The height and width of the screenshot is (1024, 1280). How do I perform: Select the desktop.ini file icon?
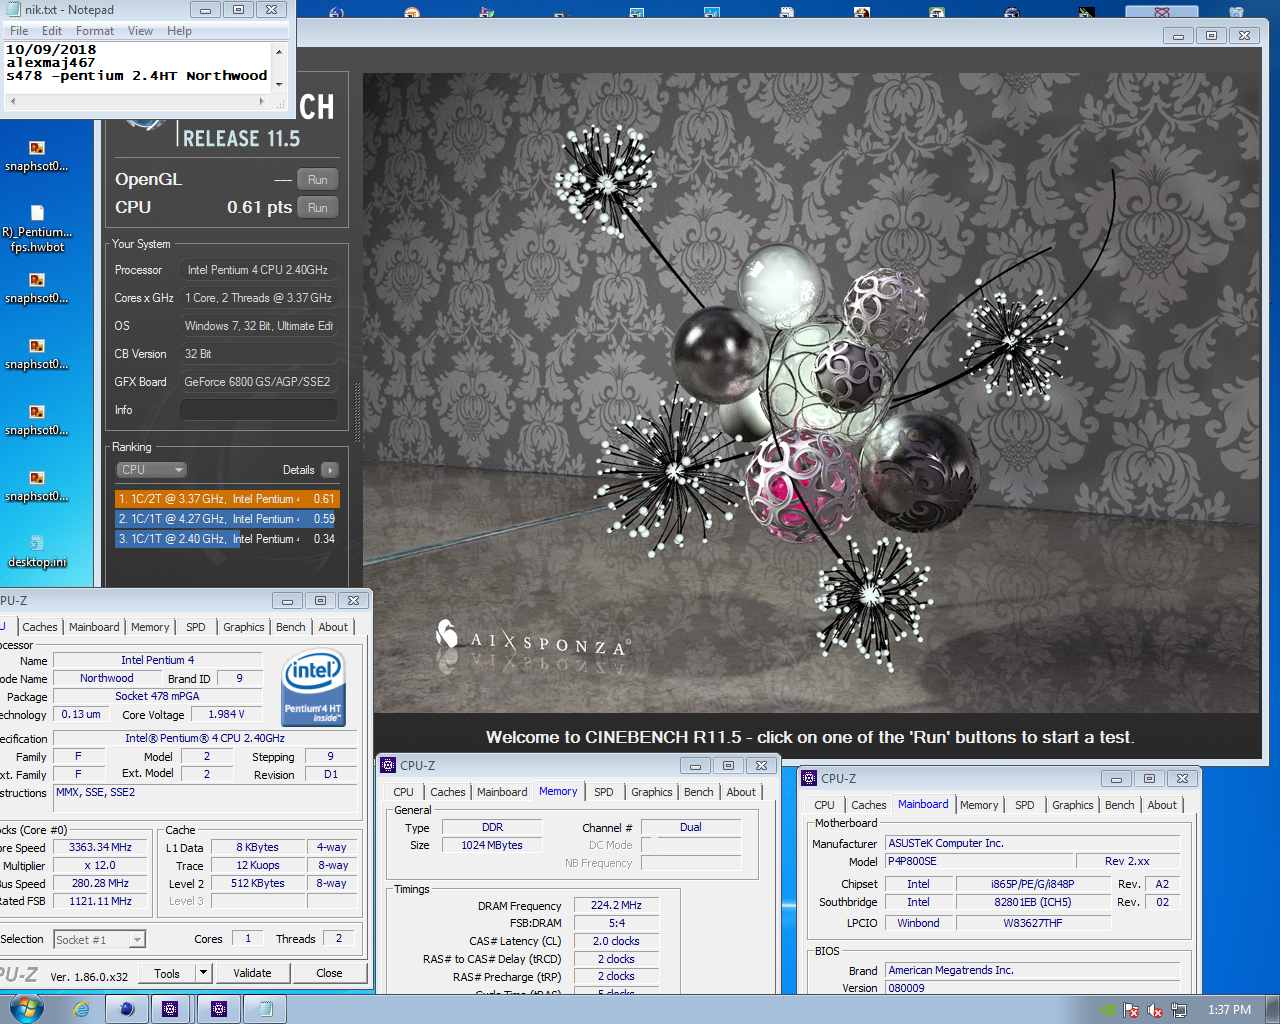click(x=37, y=551)
